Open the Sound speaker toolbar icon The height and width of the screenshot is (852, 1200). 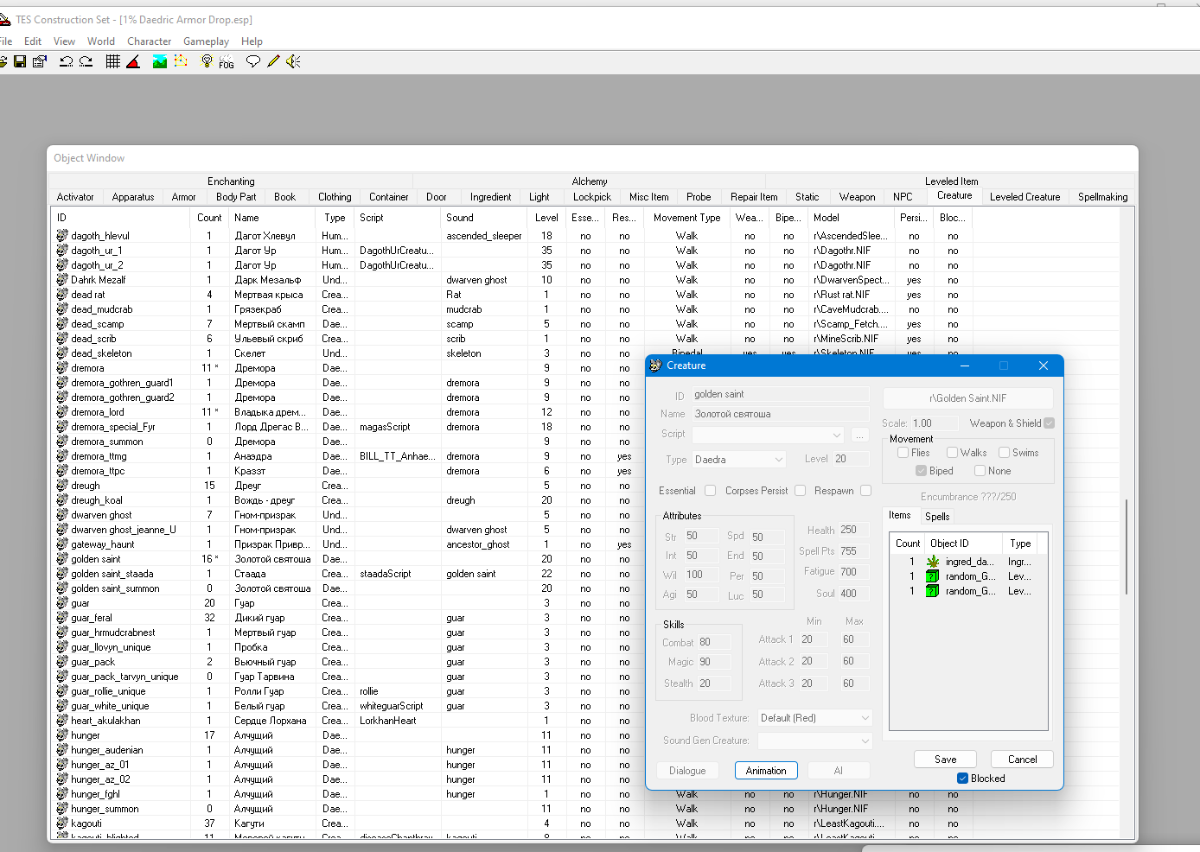pyautogui.click(x=293, y=62)
